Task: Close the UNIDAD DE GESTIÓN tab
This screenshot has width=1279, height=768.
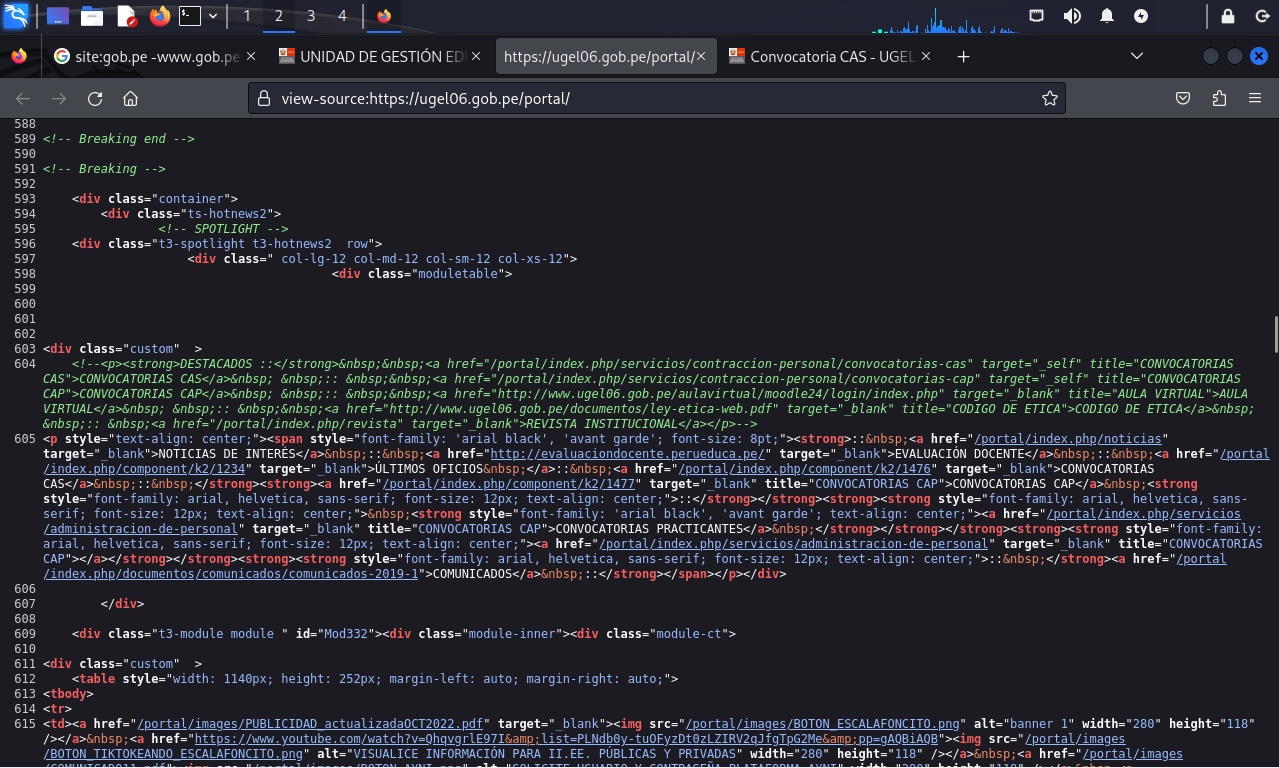Action: [x=478, y=57]
